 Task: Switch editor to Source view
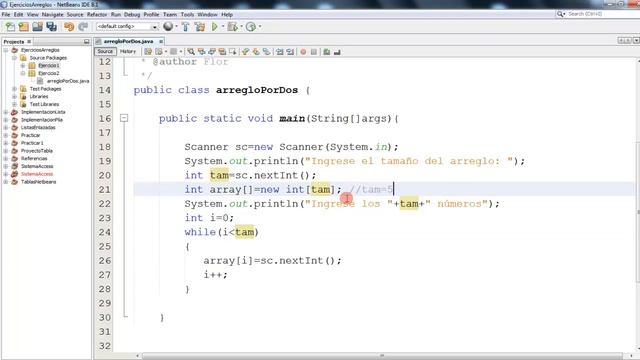pyautogui.click(x=105, y=51)
